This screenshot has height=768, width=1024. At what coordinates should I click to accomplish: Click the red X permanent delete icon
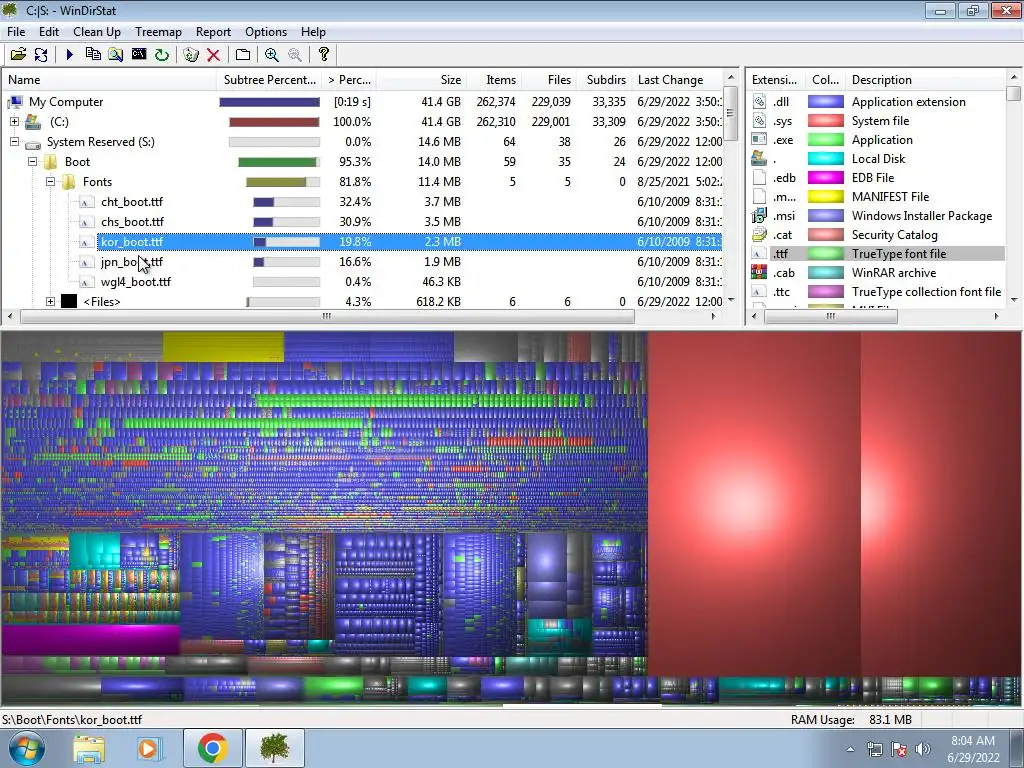point(213,55)
